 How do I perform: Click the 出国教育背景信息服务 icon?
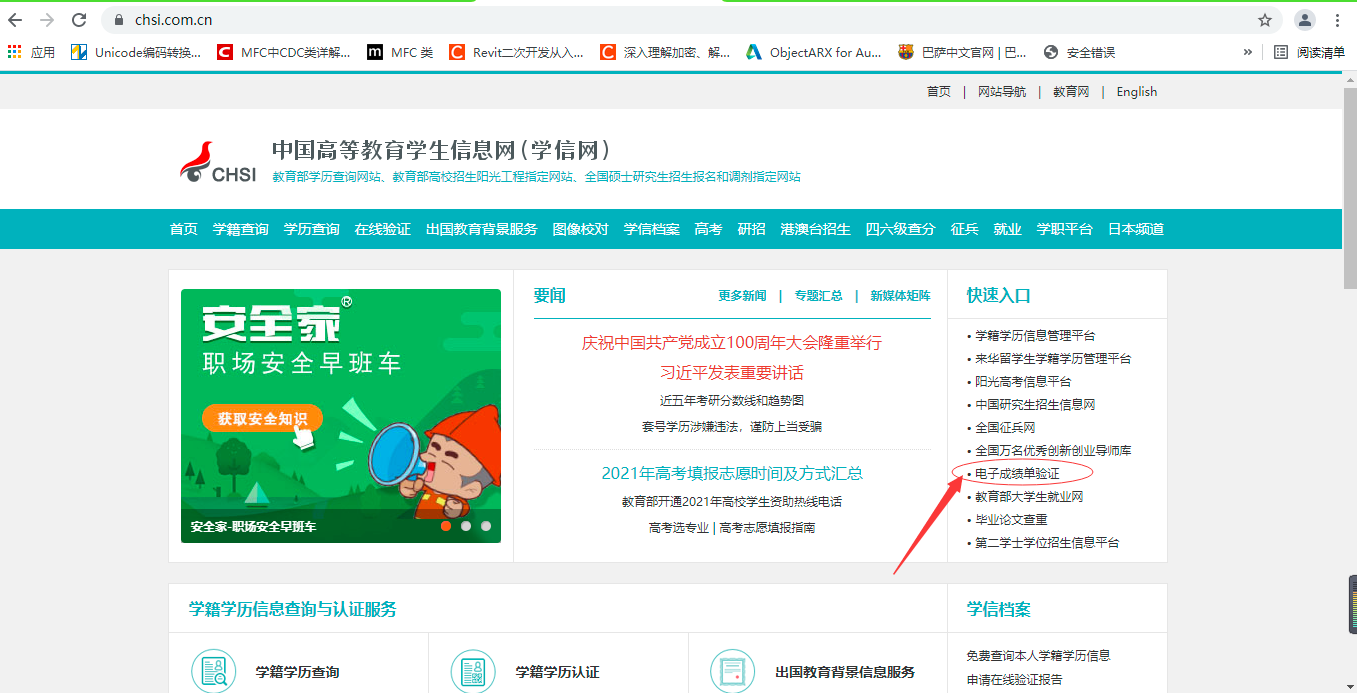(733, 671)
